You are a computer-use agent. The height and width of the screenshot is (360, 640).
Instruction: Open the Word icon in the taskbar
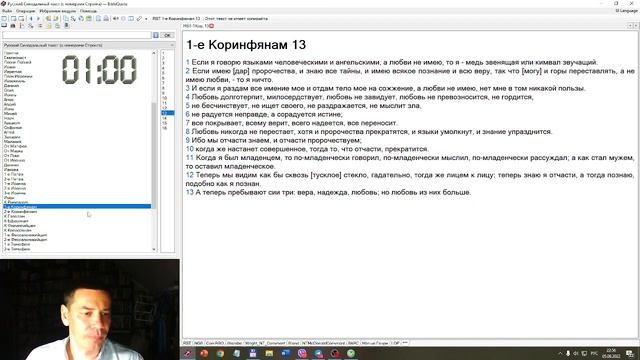(286, 353)
